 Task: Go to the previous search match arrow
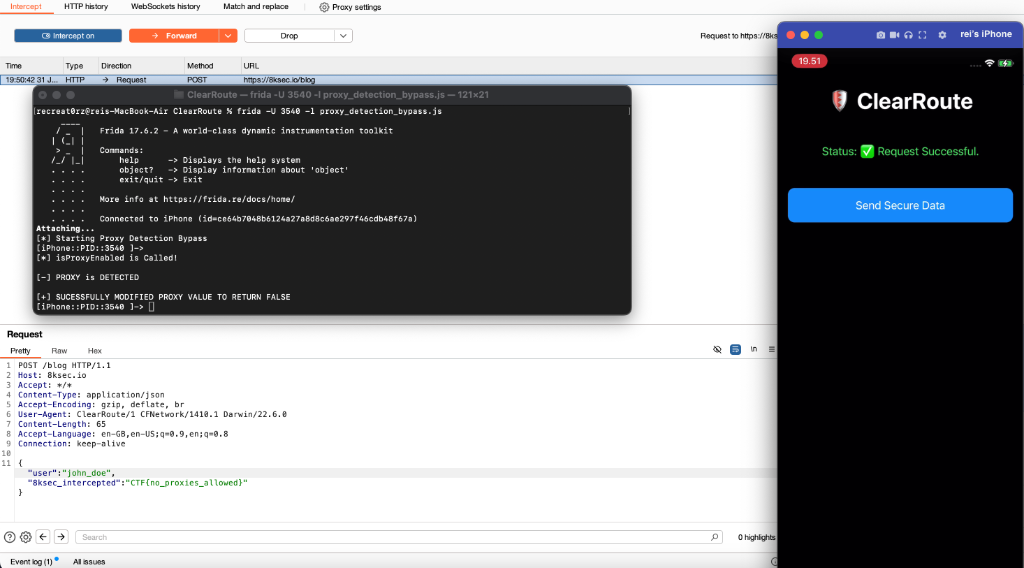coord(44,537)
